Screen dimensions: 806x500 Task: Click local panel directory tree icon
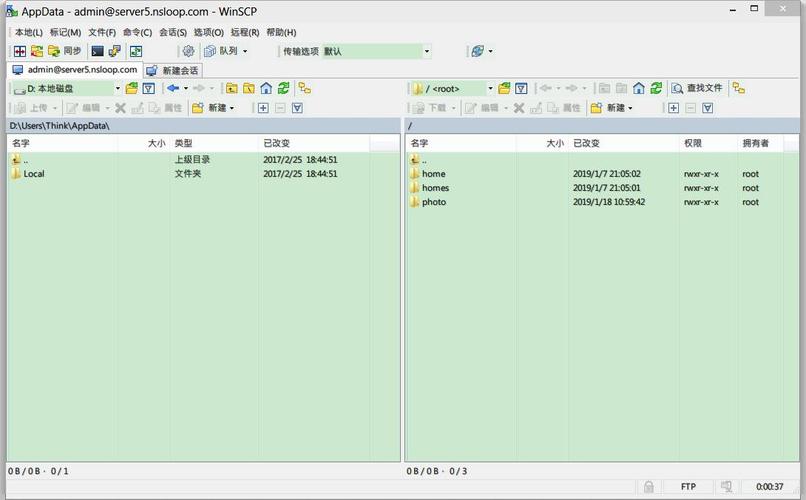305,88
